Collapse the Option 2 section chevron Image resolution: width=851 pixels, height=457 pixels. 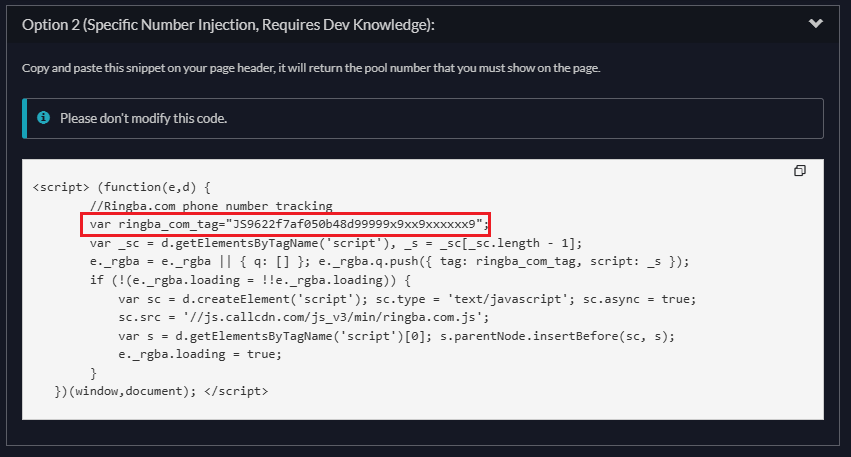(x=815, y=23)
